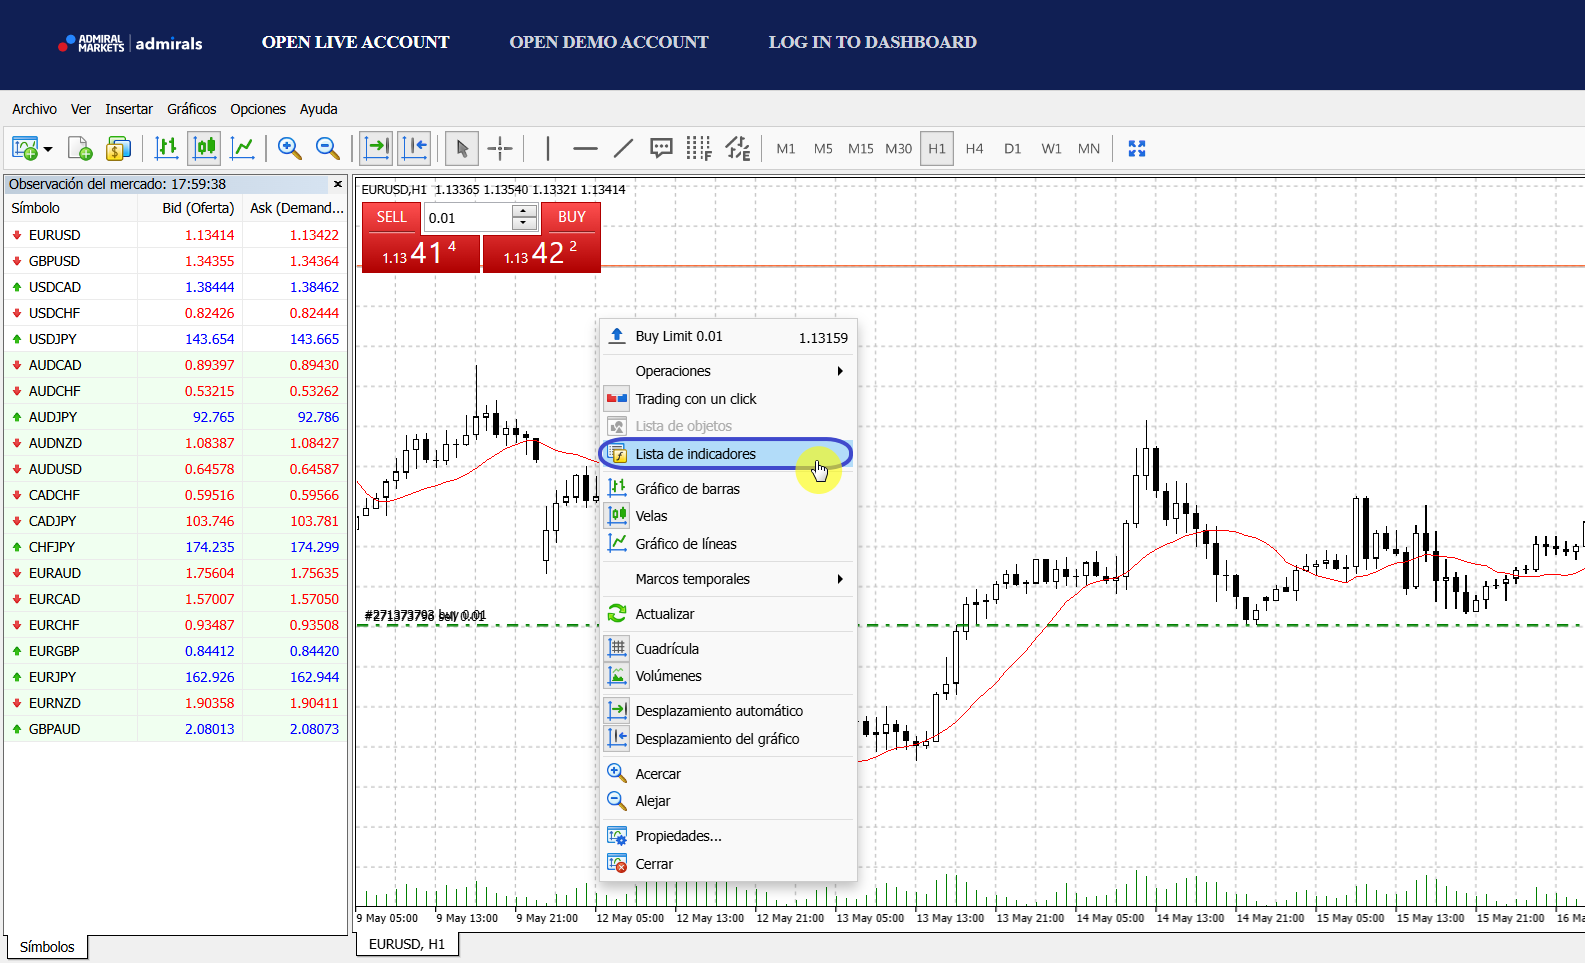Select the horizontal line drawing tool
Viewport: 1585px width, 963px height.
tap(585, 149)
